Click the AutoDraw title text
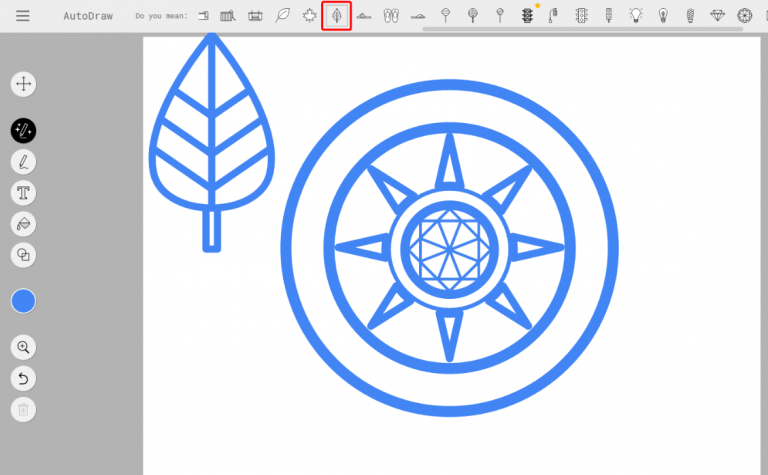Image resolution: width=768 pixels, height=475 pixels. tap(88, 16)
